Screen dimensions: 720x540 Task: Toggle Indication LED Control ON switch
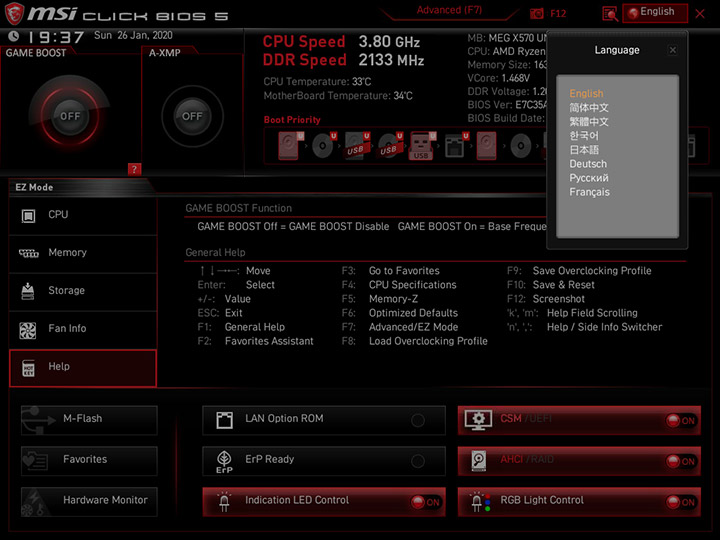click(x=426, y=502)
